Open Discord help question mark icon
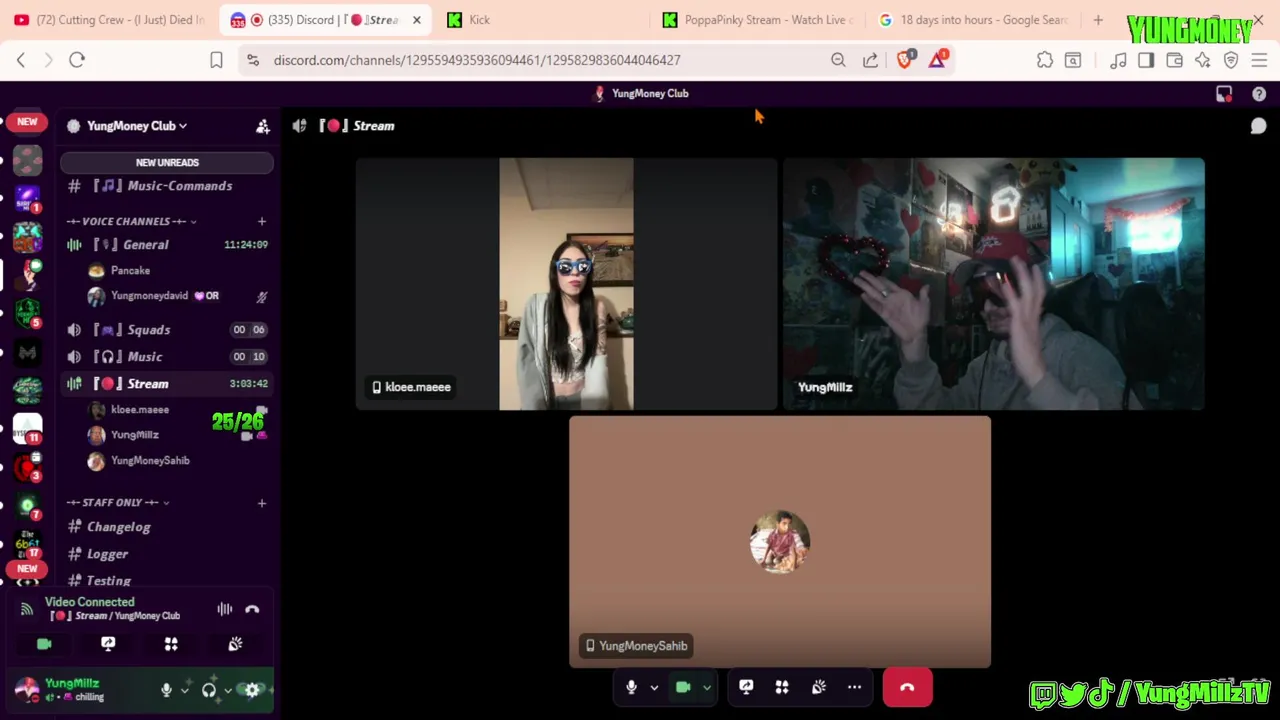The width and height of the screenshot is (1280, 720). click(1259, 93)
